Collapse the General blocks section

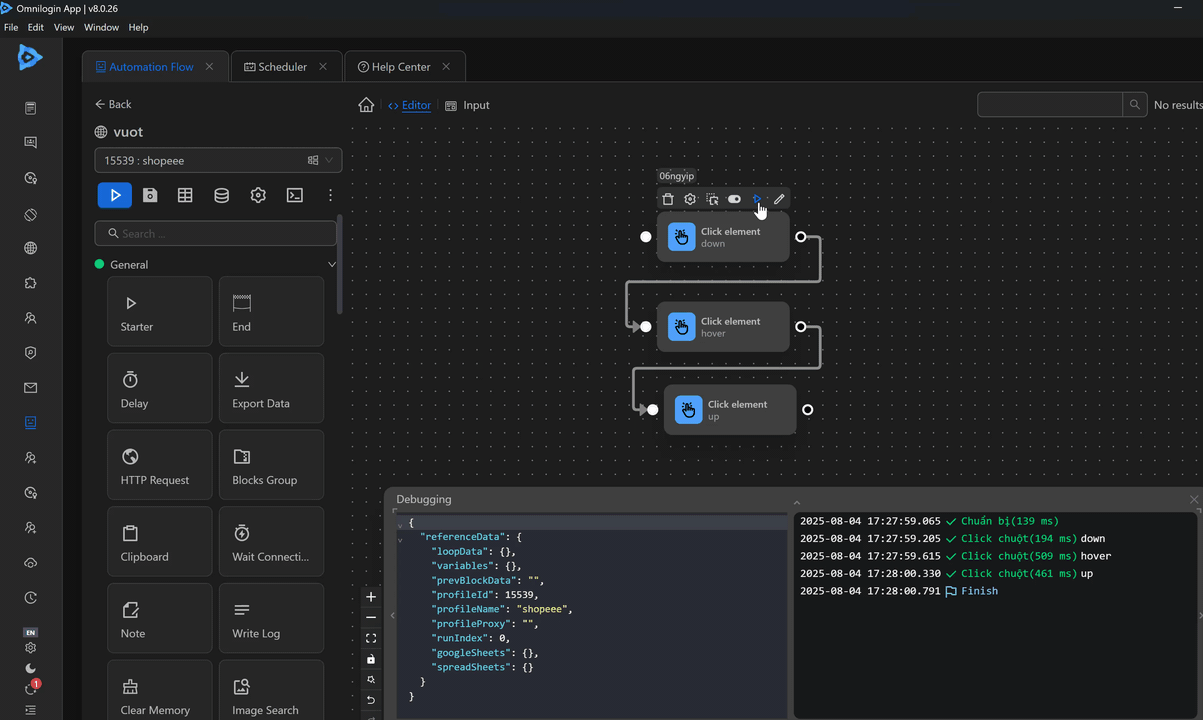point(332,265)
